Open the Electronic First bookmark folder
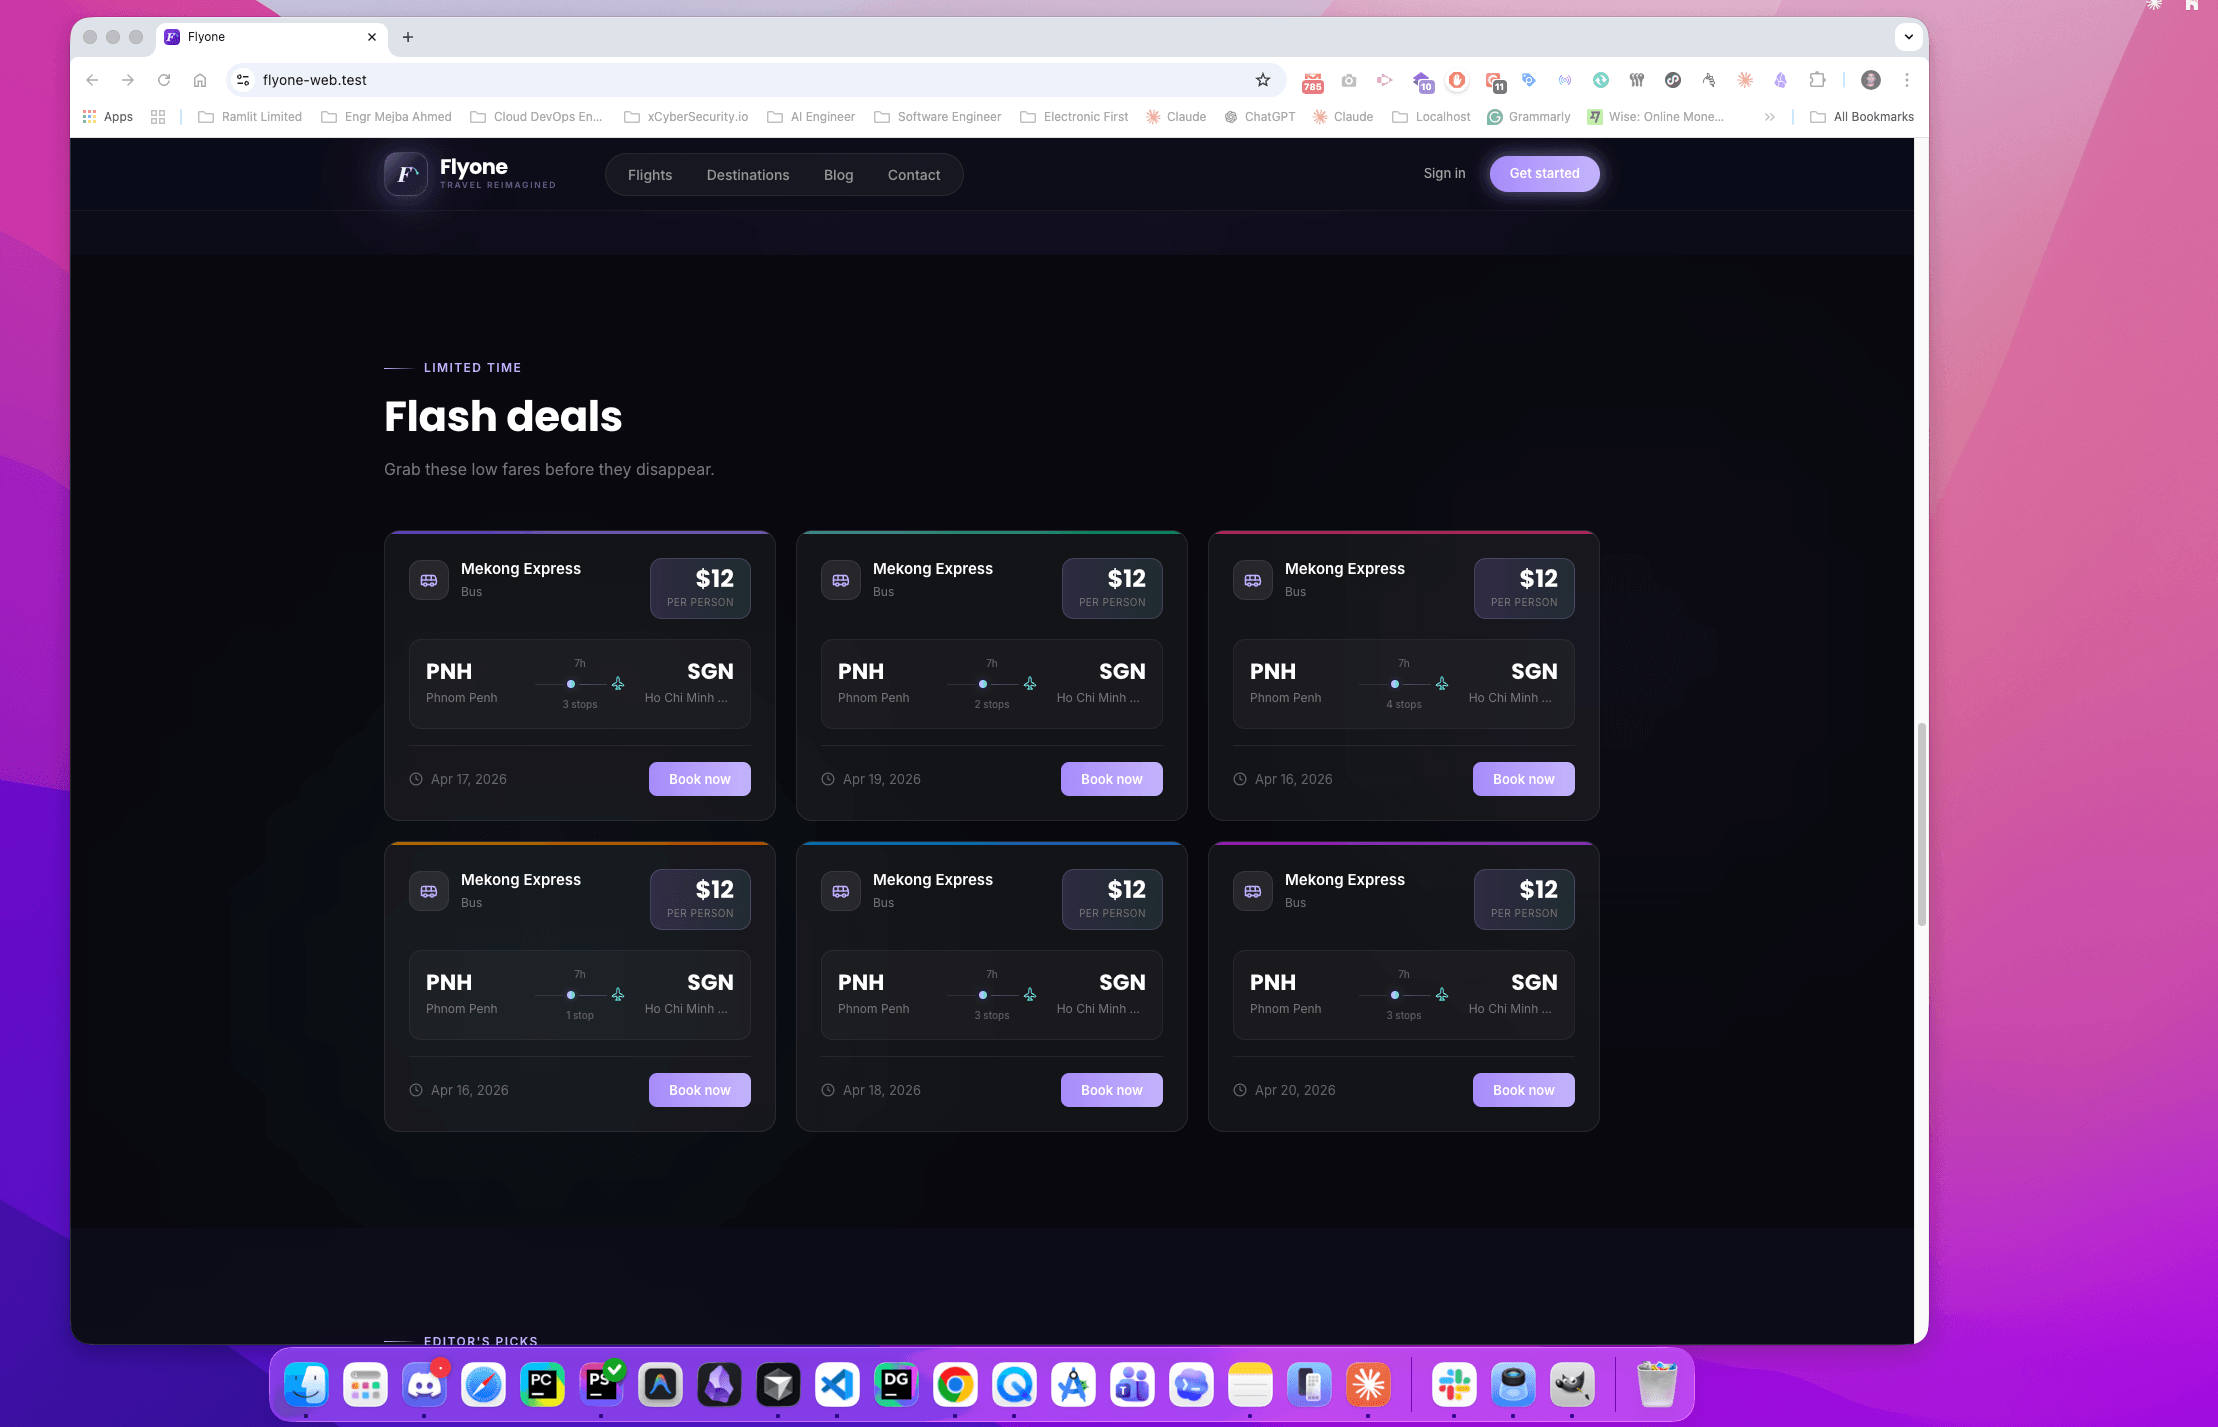Viewport: 2218px width, 1427px height. 1074,117
